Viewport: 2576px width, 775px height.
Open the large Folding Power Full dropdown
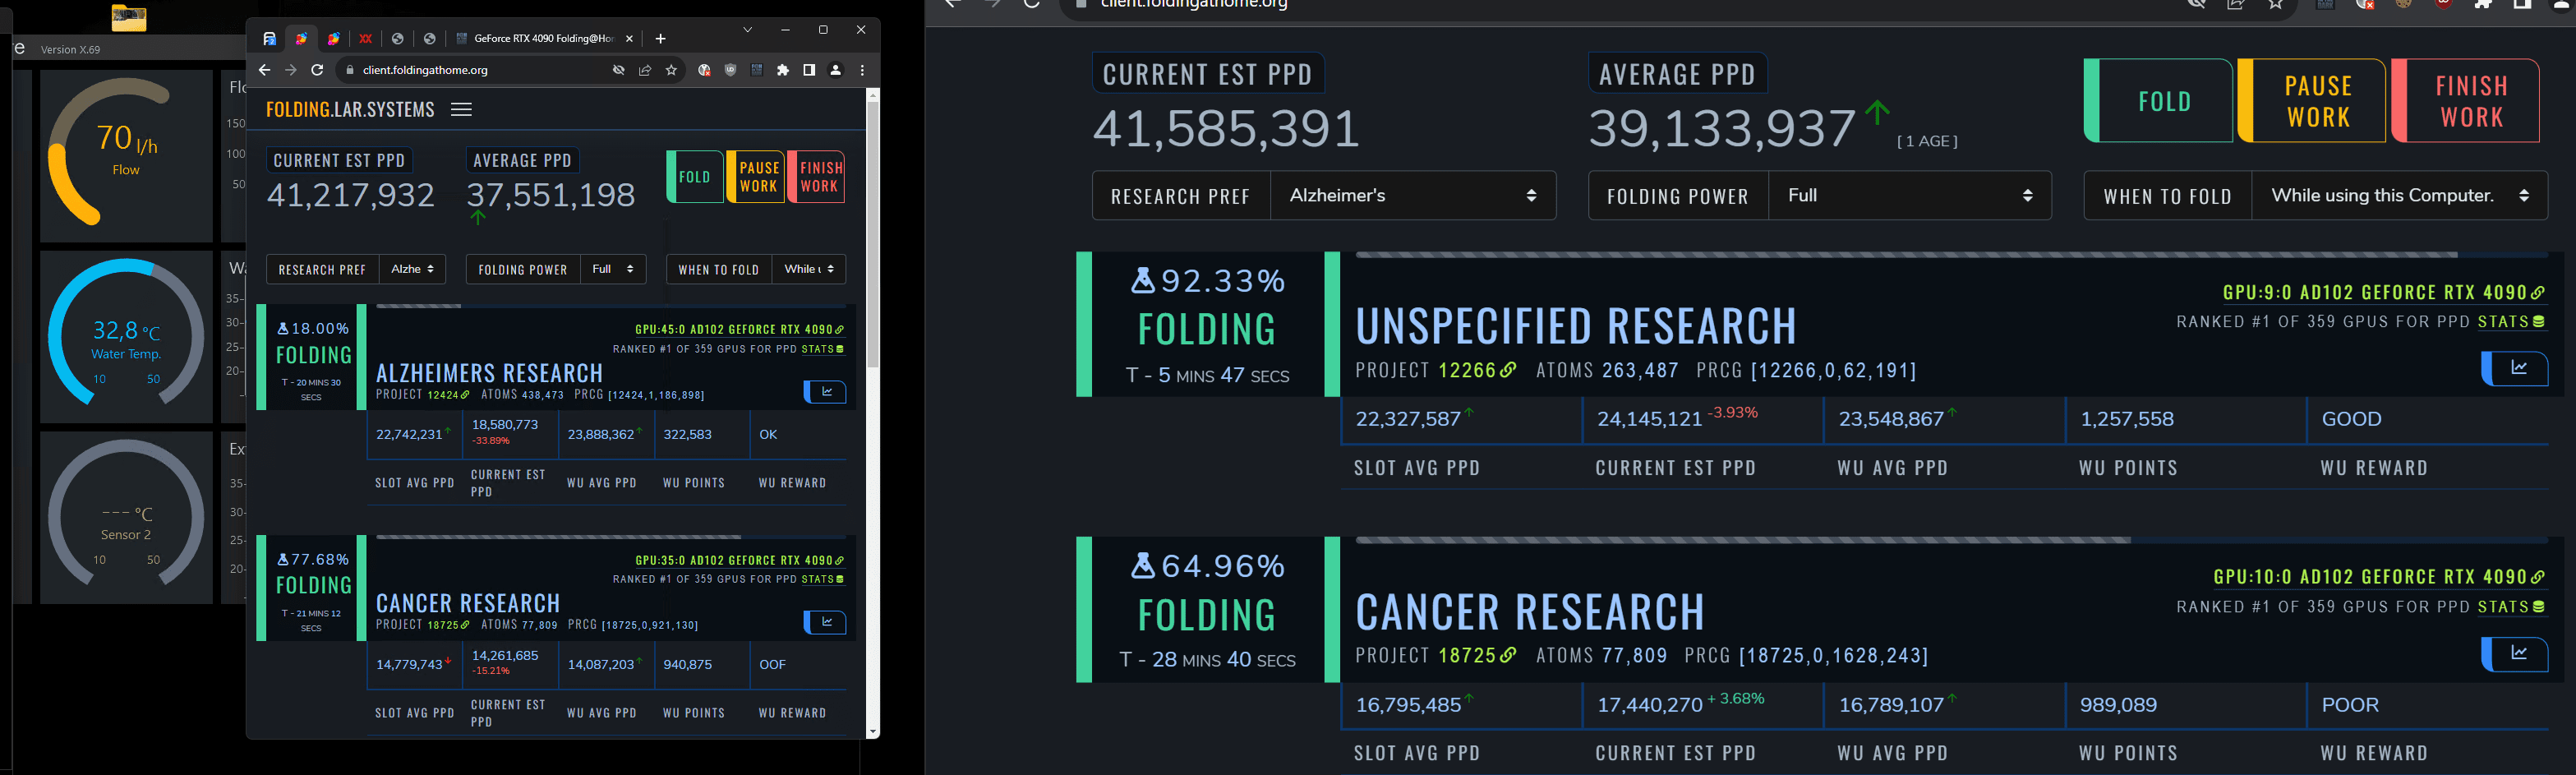tap(1909, 196)
